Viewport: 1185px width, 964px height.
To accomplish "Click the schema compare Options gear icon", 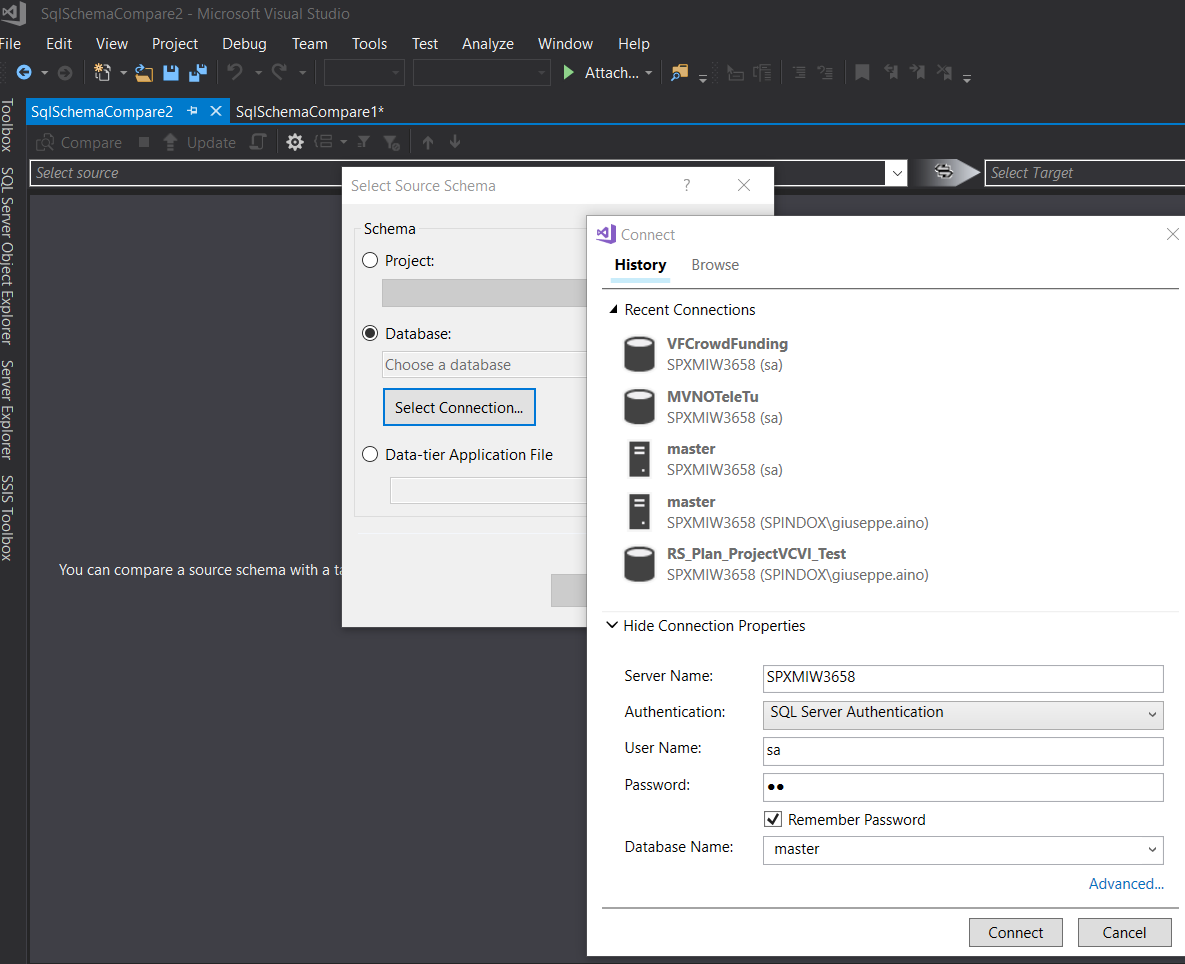I will point(294,143).
